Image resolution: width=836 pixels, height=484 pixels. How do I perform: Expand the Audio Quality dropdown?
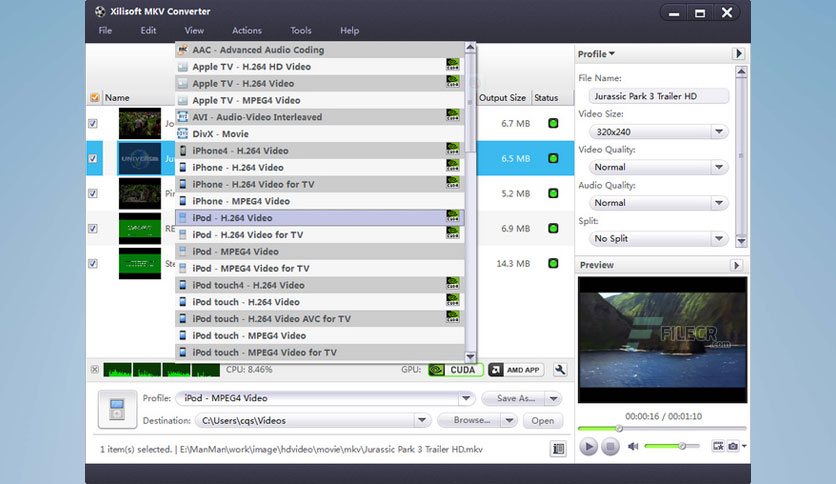click(x=719, y=203)
